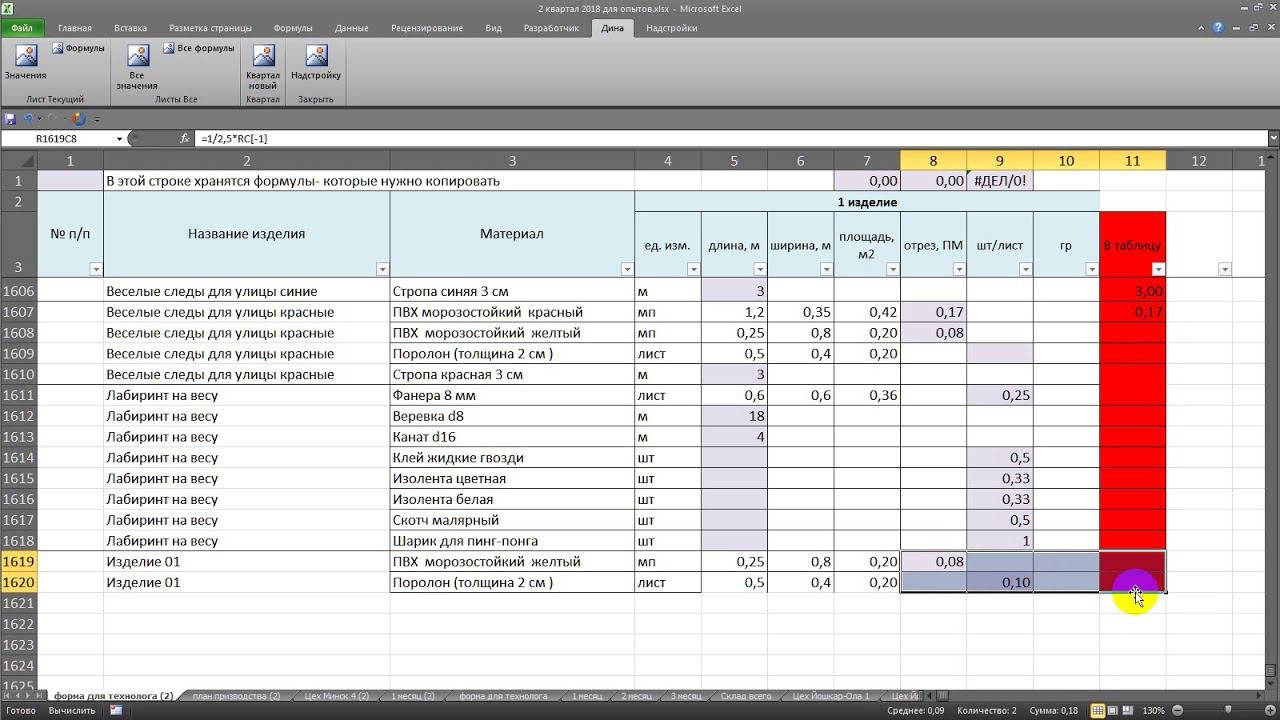Click Все формулы in Листы Все group
1280x720 pixels.
[x=199, y=48]
